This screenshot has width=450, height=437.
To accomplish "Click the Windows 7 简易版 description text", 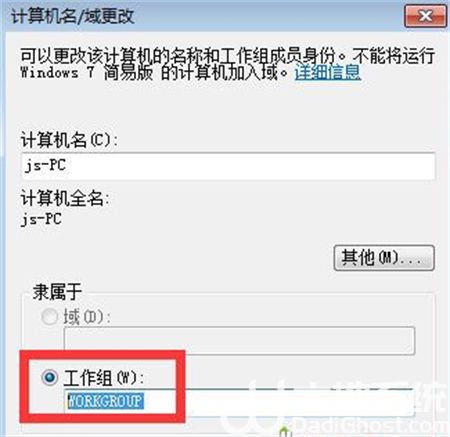I will [x=87, y=72].
